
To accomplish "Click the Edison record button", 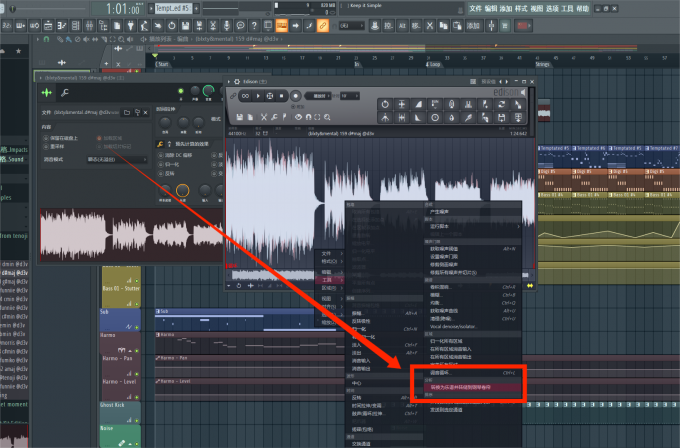I will pyautogui.click(x=296, y=96).
